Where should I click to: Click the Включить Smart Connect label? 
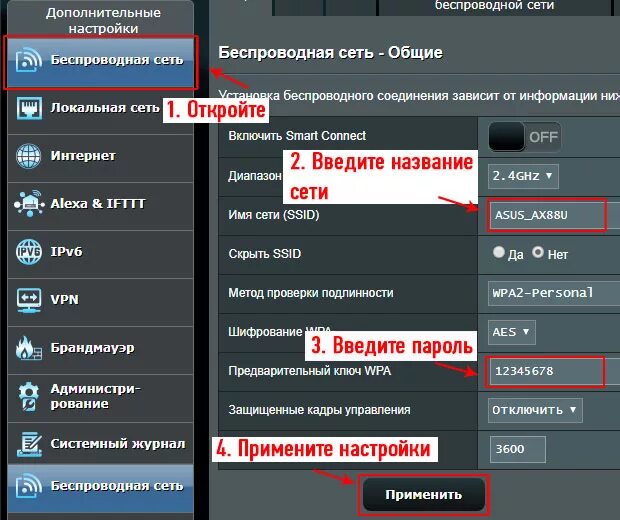tap(297, 136)
